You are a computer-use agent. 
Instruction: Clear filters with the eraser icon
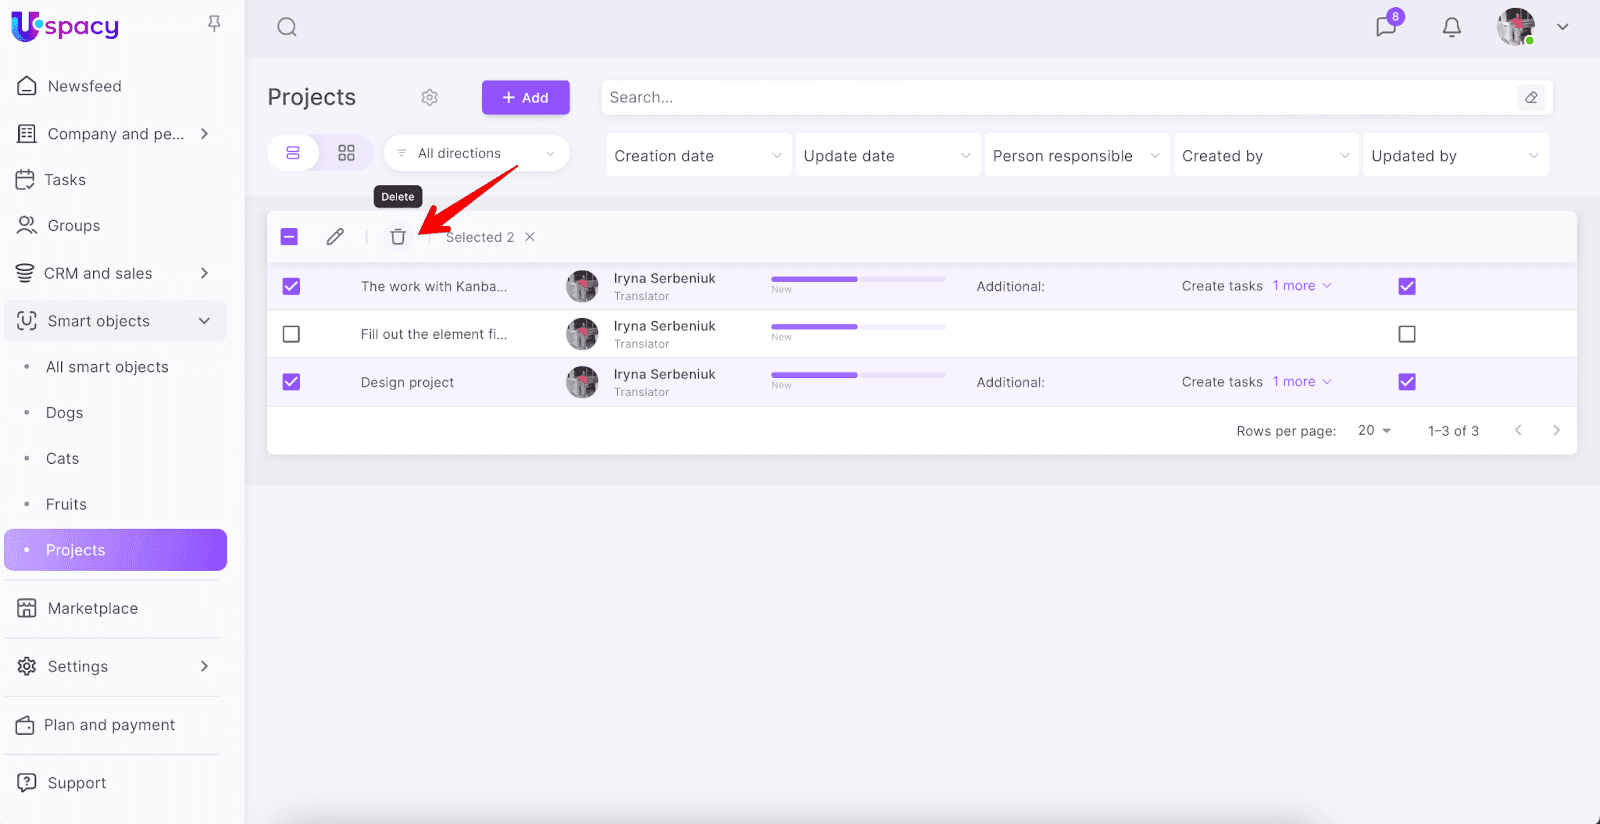tap(1531, 98)
